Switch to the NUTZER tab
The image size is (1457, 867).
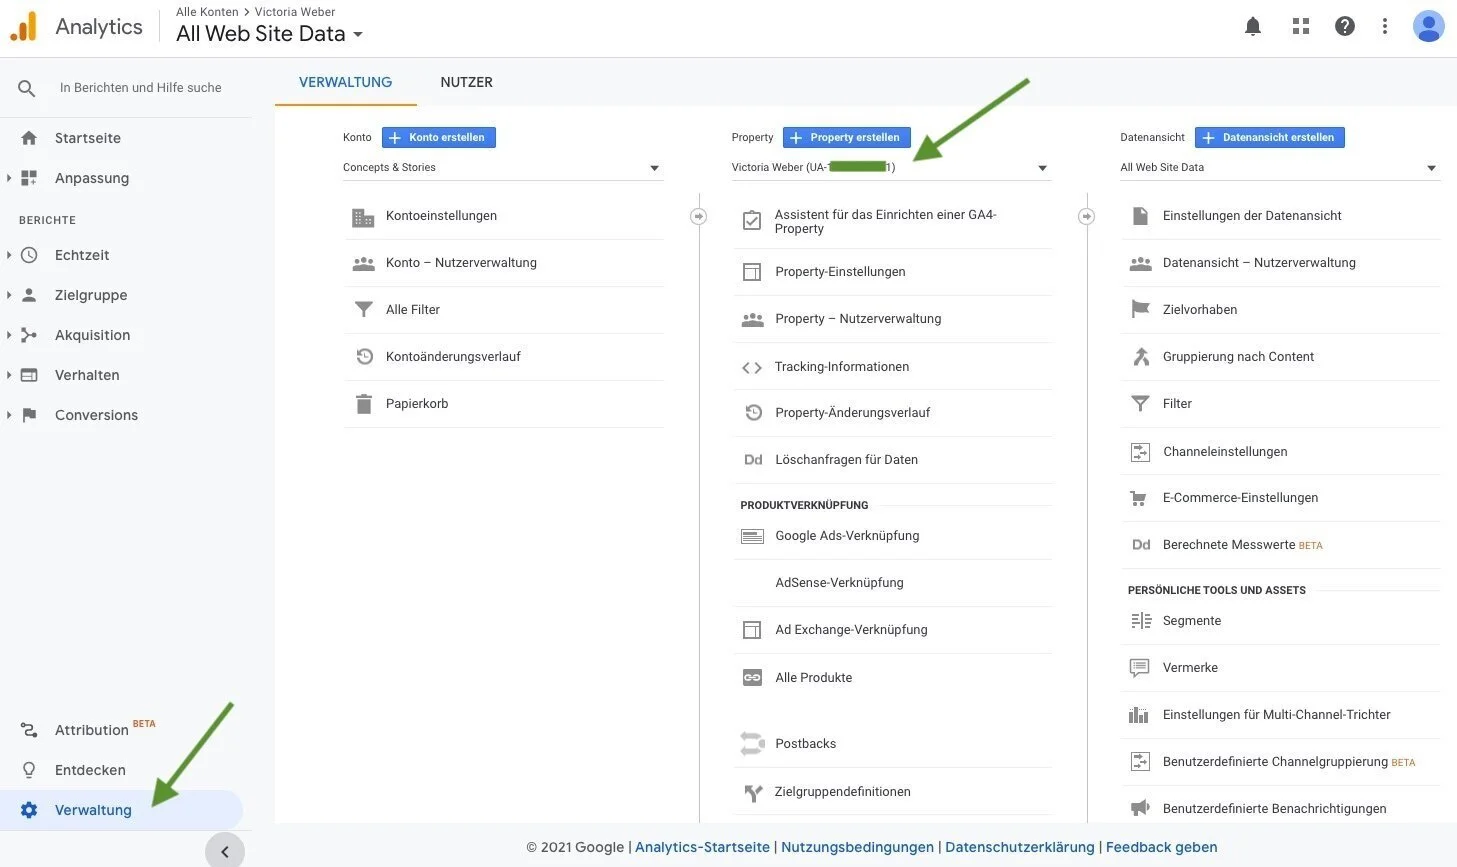466,82
